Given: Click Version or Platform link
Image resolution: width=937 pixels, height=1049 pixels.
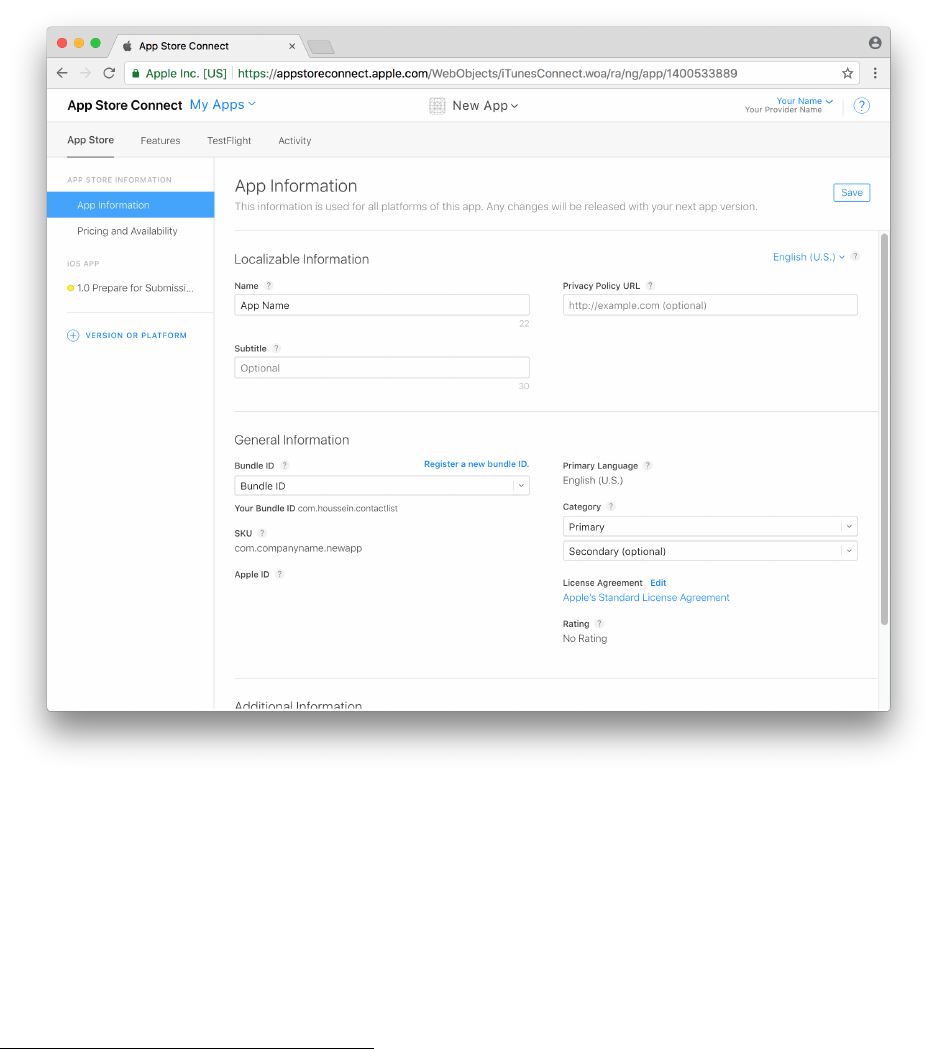Looking at the screenshot, I should coord(136,335).
